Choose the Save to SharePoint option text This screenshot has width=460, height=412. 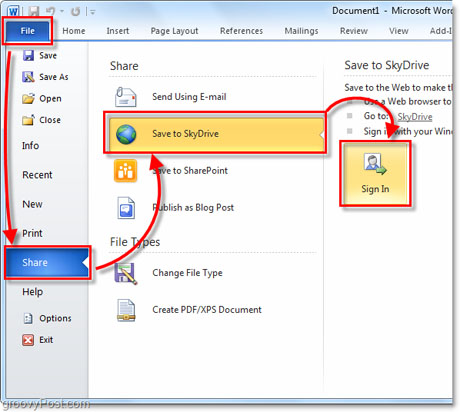190,171
